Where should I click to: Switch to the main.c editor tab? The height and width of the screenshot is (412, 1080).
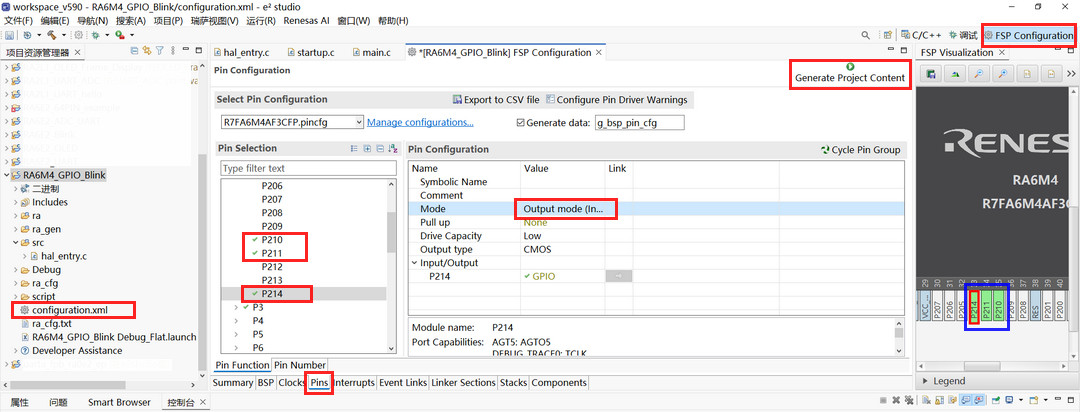371,52
